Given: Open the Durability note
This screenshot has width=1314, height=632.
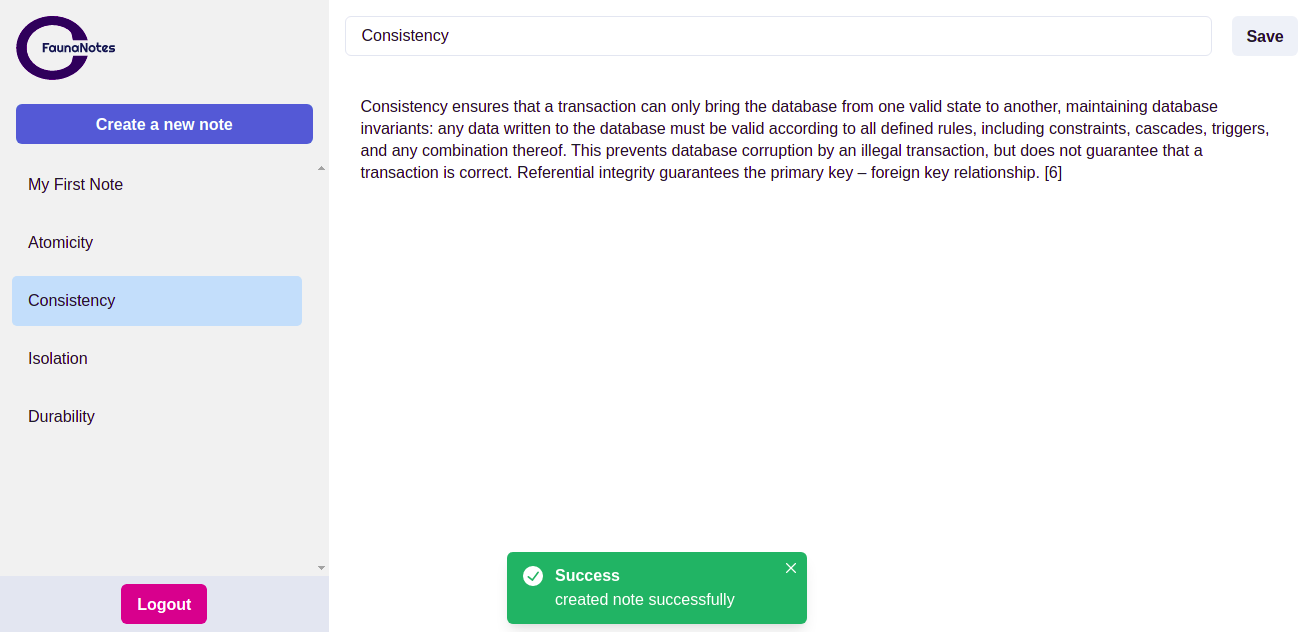Looking at the screenshot, I should 62,417.
